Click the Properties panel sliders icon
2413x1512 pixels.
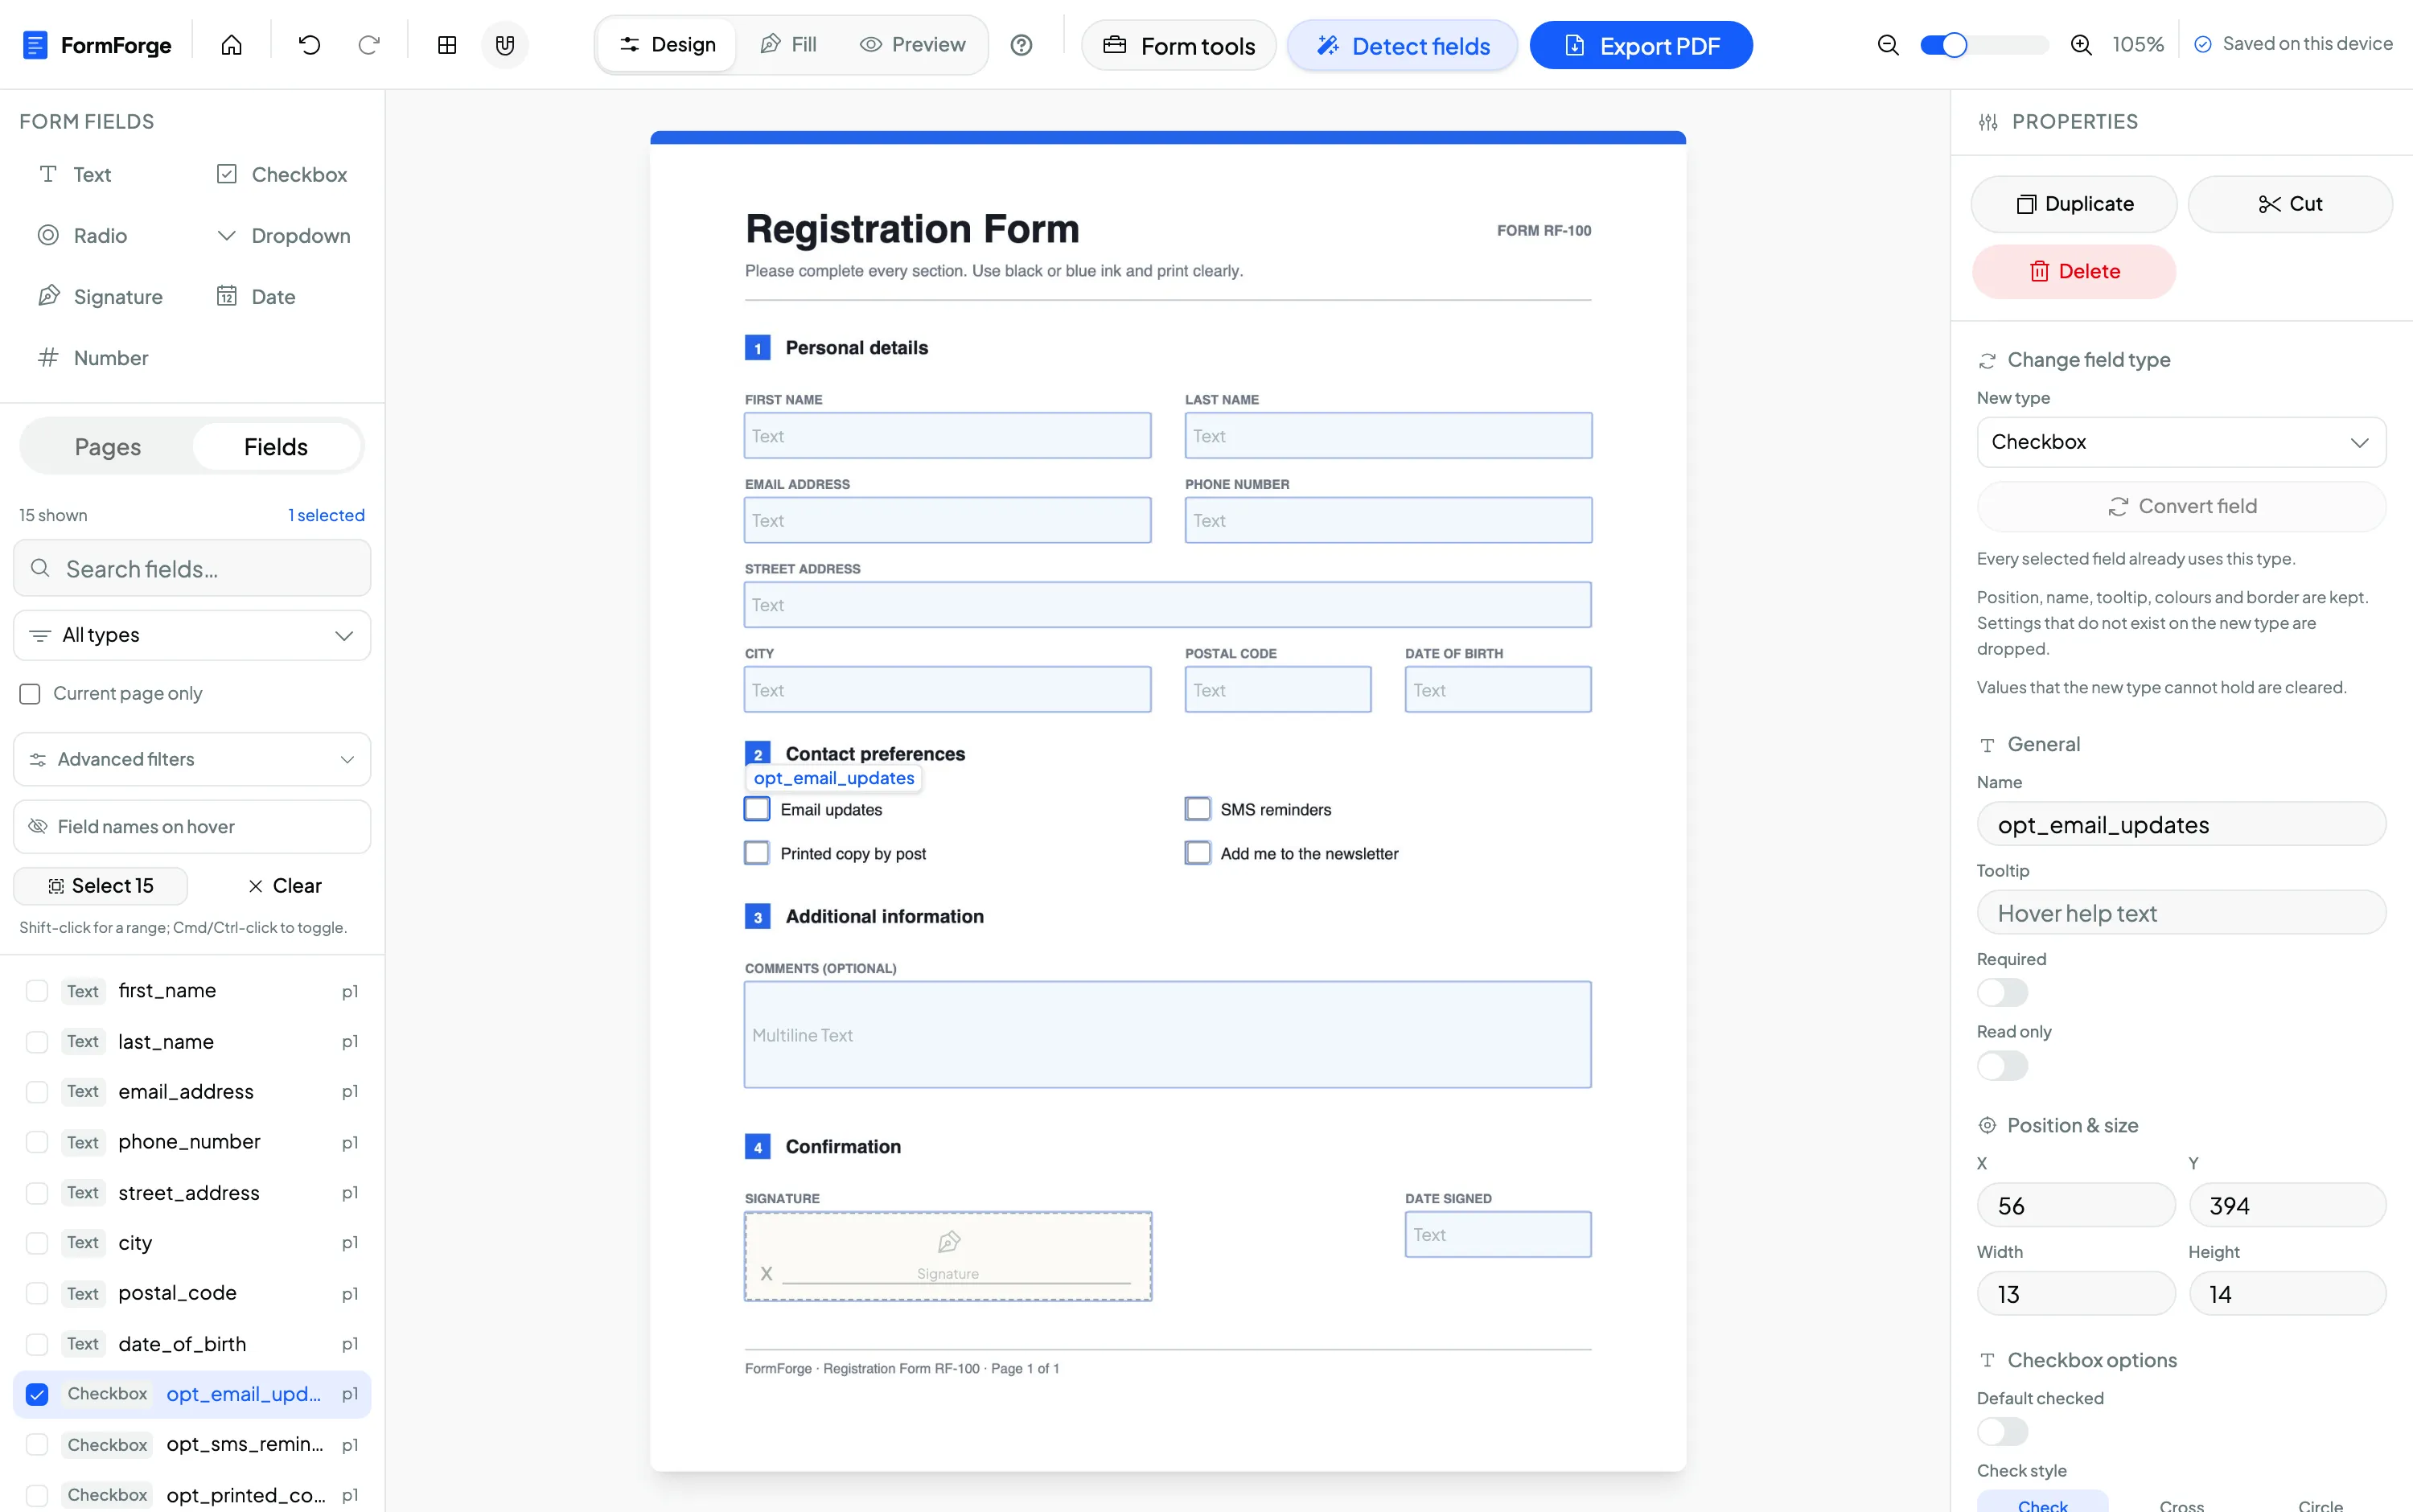pos(1988,122)
